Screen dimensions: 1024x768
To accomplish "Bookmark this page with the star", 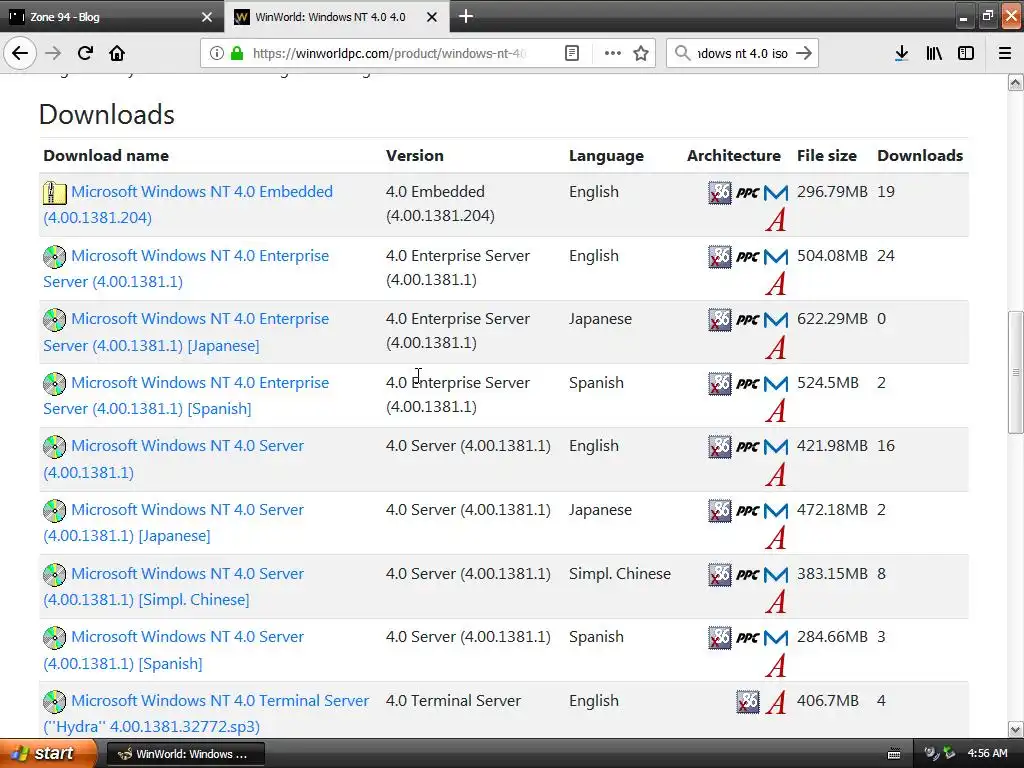I will pos(641,53).
